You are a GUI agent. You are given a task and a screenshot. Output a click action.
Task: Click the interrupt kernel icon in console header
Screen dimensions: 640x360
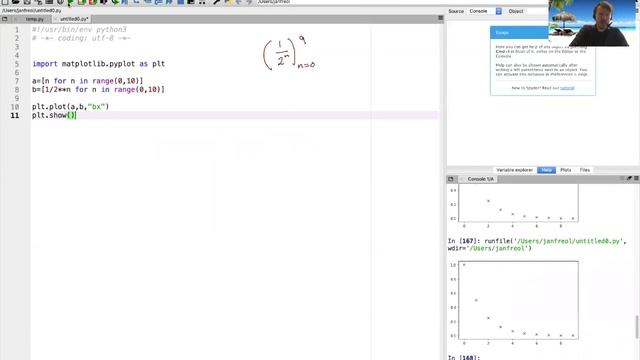click(622, 178)
